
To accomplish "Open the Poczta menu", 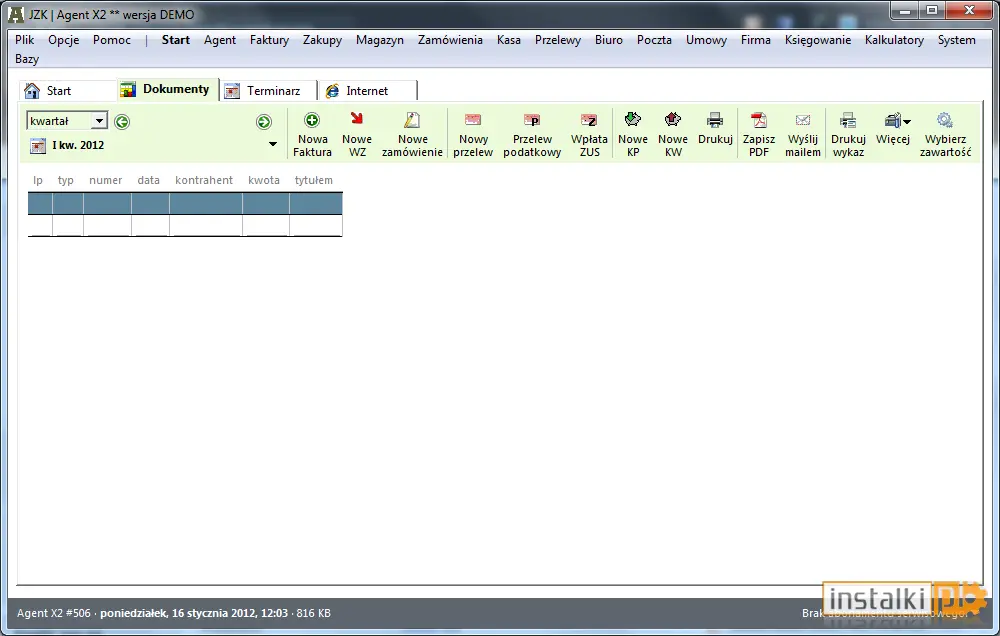I will coord(654,40).
